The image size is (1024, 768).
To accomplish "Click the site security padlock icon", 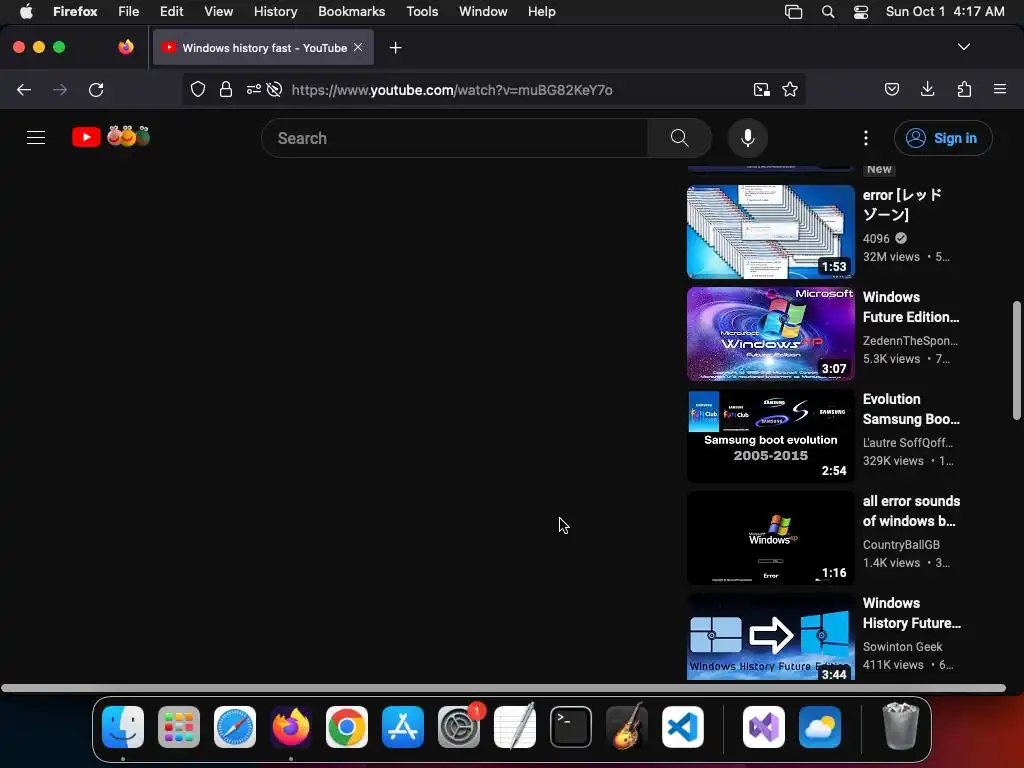I will [x=226, y=89].
